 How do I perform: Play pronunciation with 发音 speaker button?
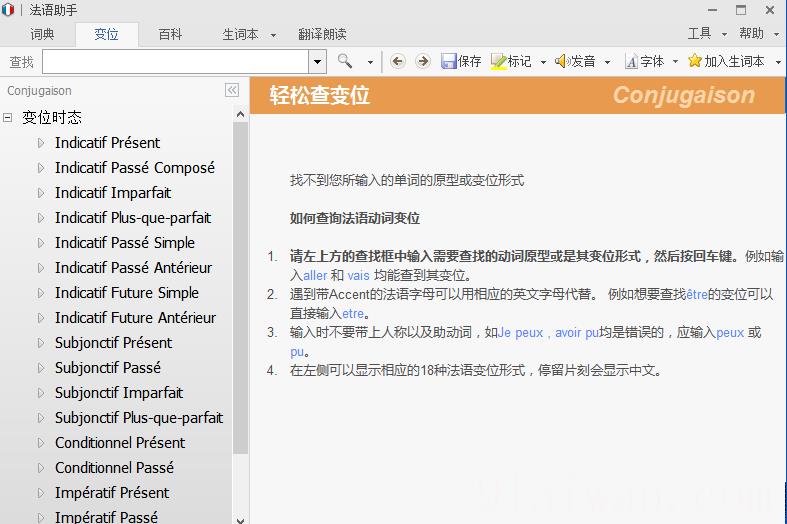[x=575, y=61]
